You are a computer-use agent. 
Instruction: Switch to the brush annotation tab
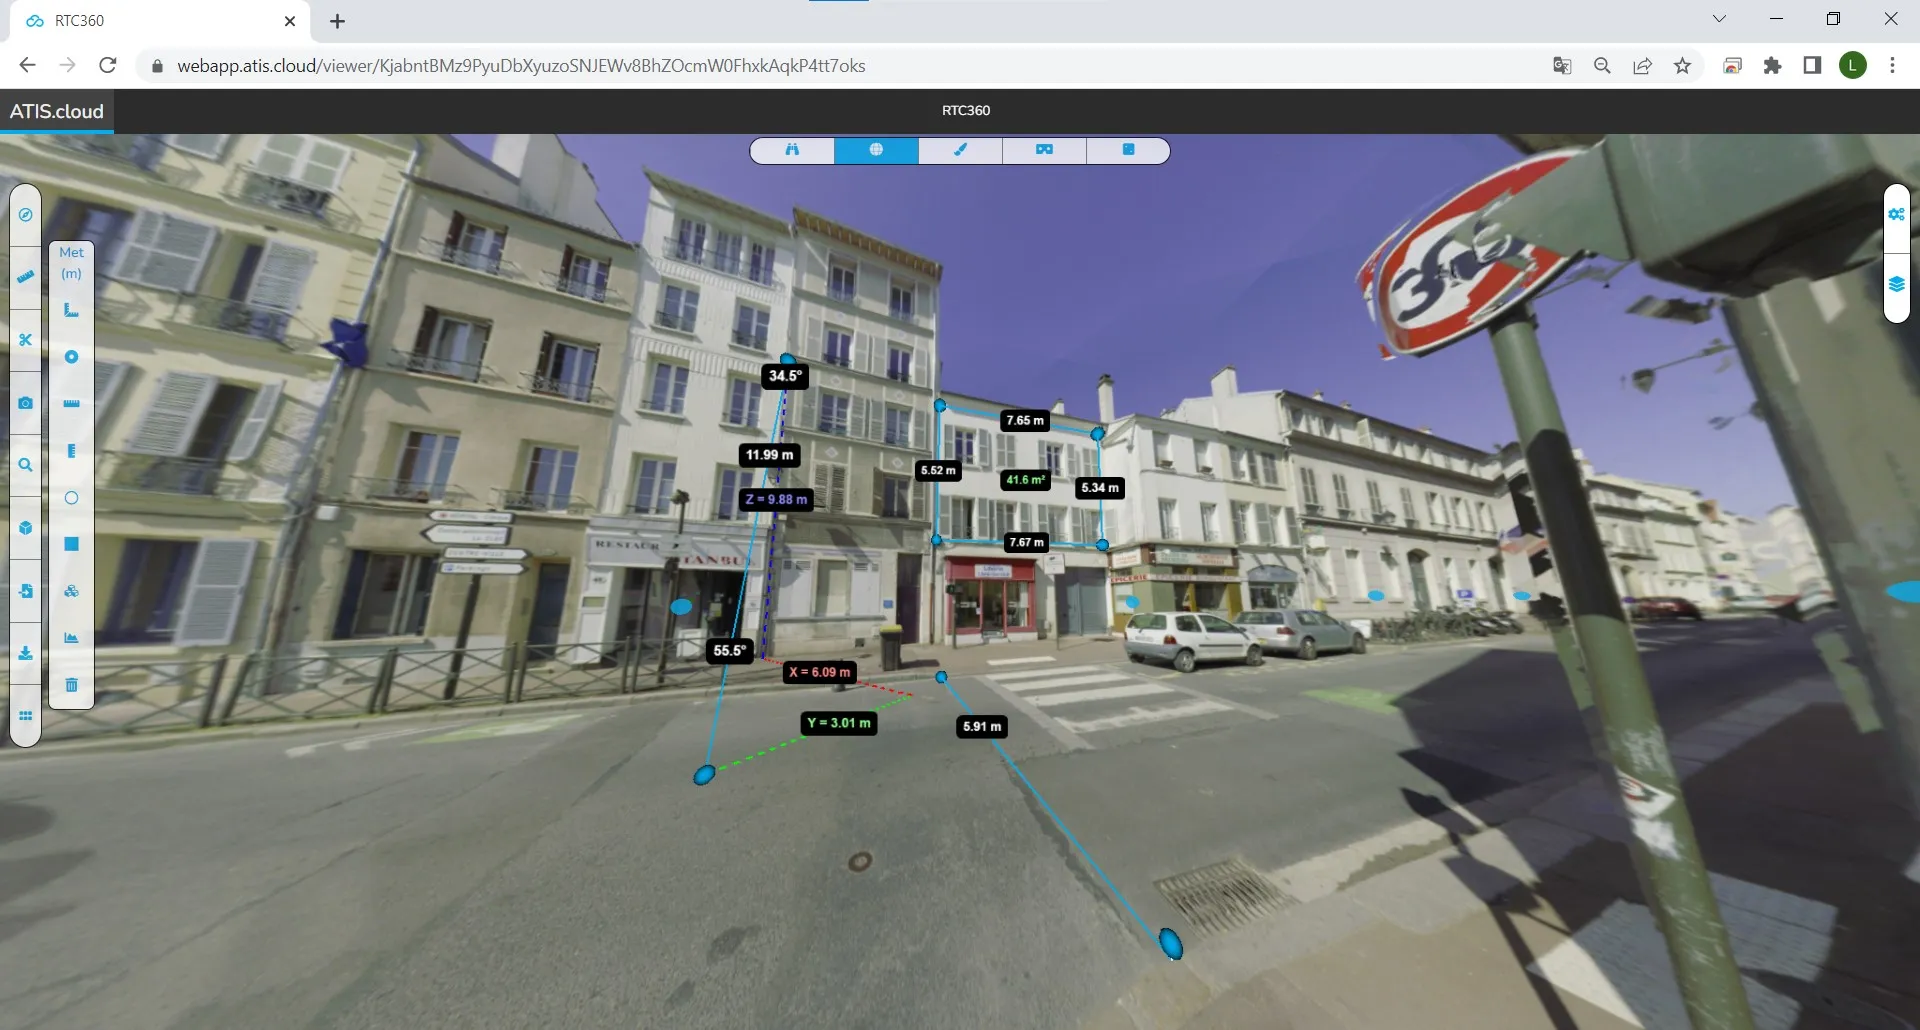[960, 150]
